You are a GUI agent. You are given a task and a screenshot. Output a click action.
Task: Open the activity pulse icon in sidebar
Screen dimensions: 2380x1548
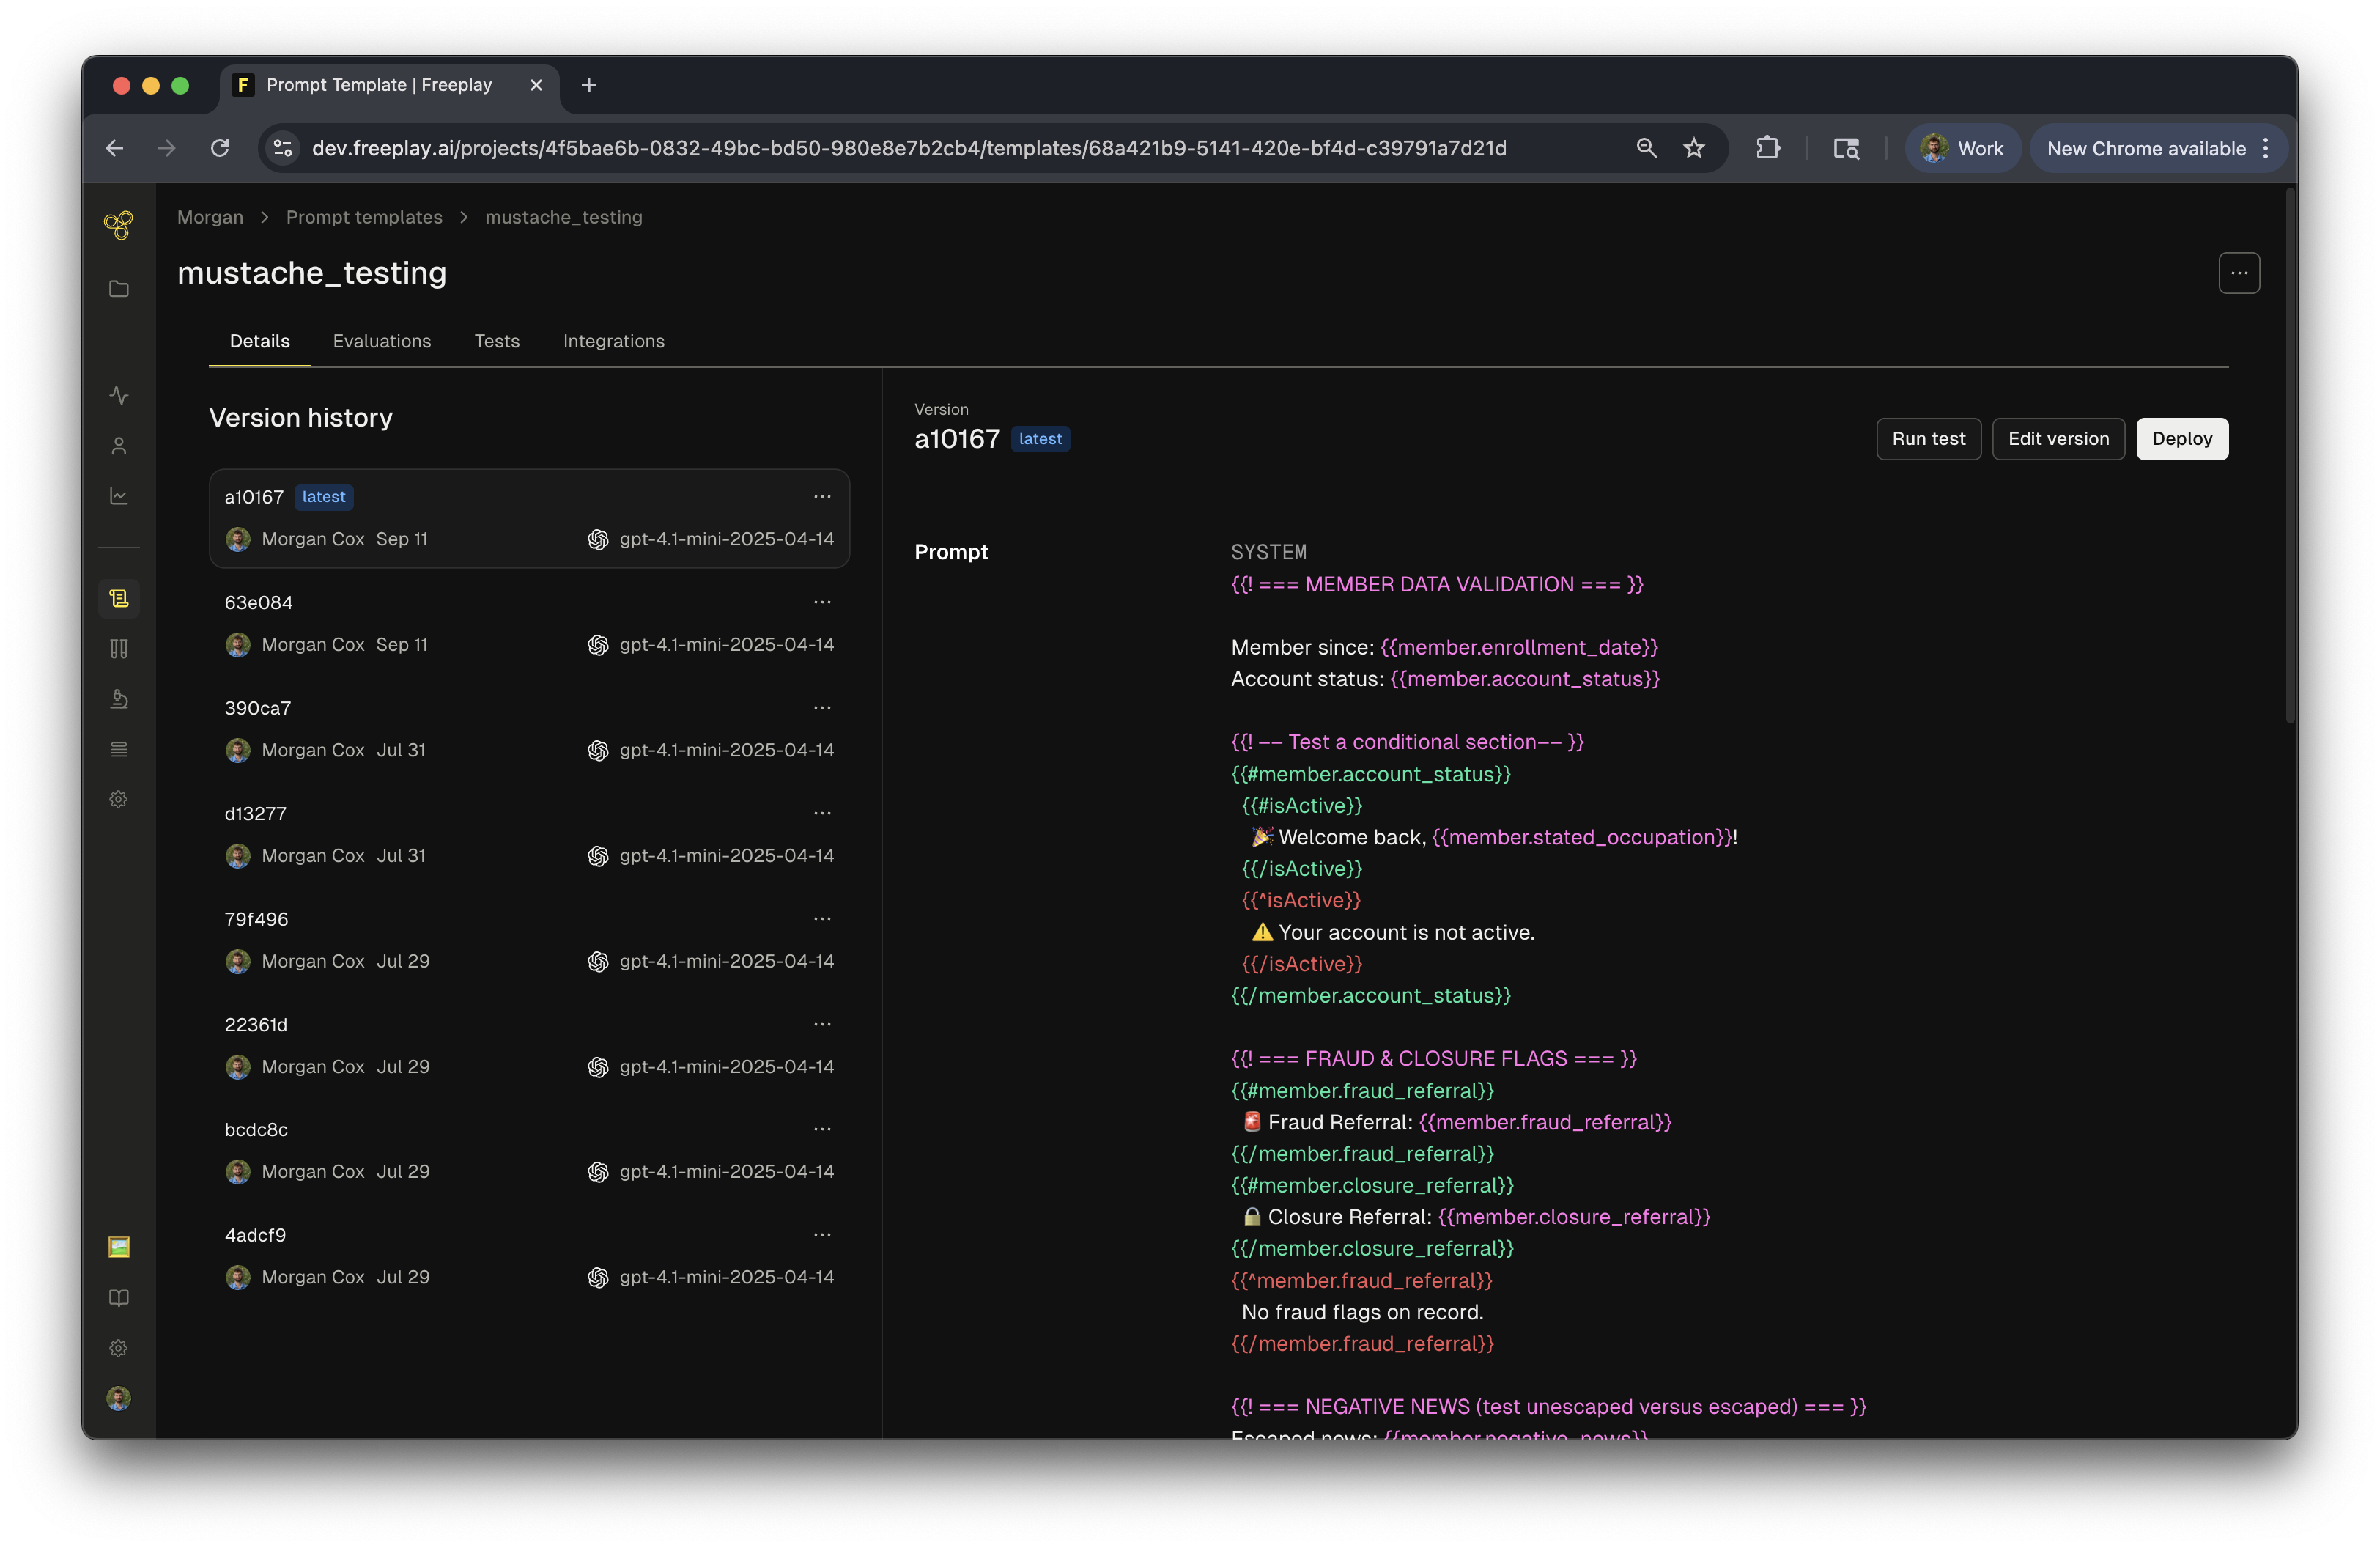(118, 395)
